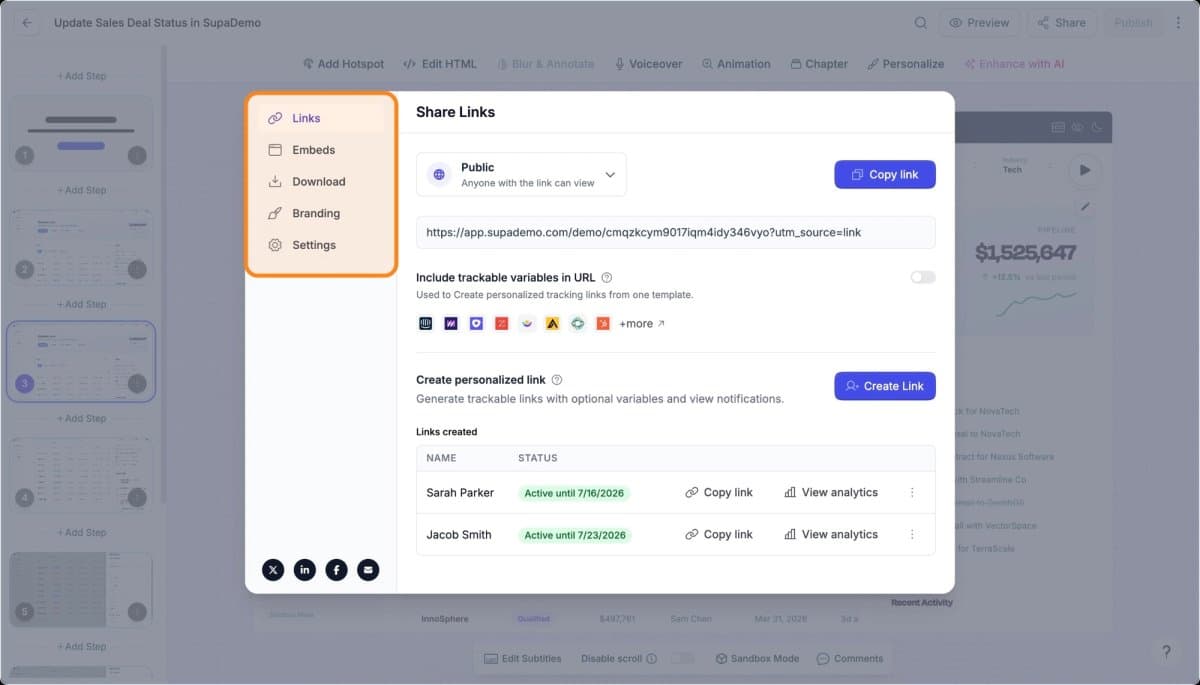This screenshot has width=1200, height=685.
Task: Click the Intercom integration icon
Action: coord(425,323)
